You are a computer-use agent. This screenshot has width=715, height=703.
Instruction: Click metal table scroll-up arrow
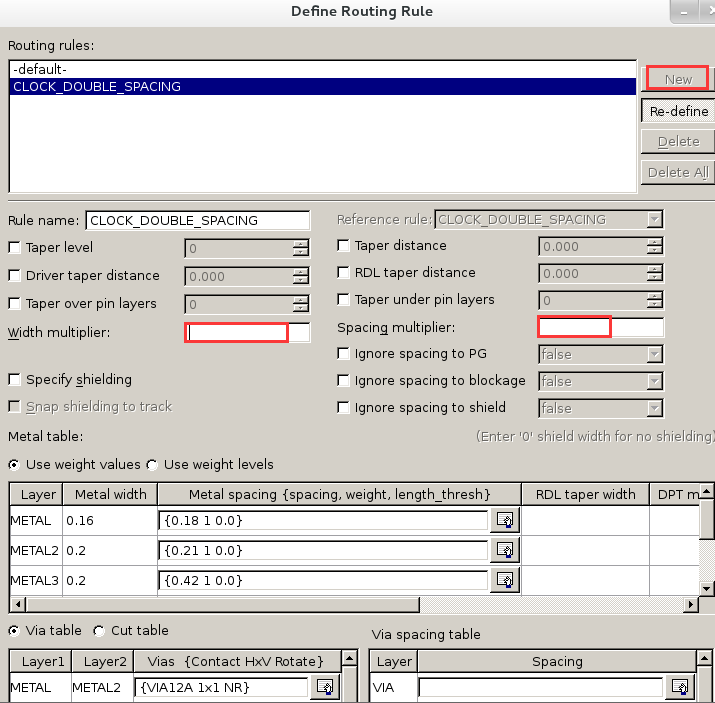click(706, 491)
